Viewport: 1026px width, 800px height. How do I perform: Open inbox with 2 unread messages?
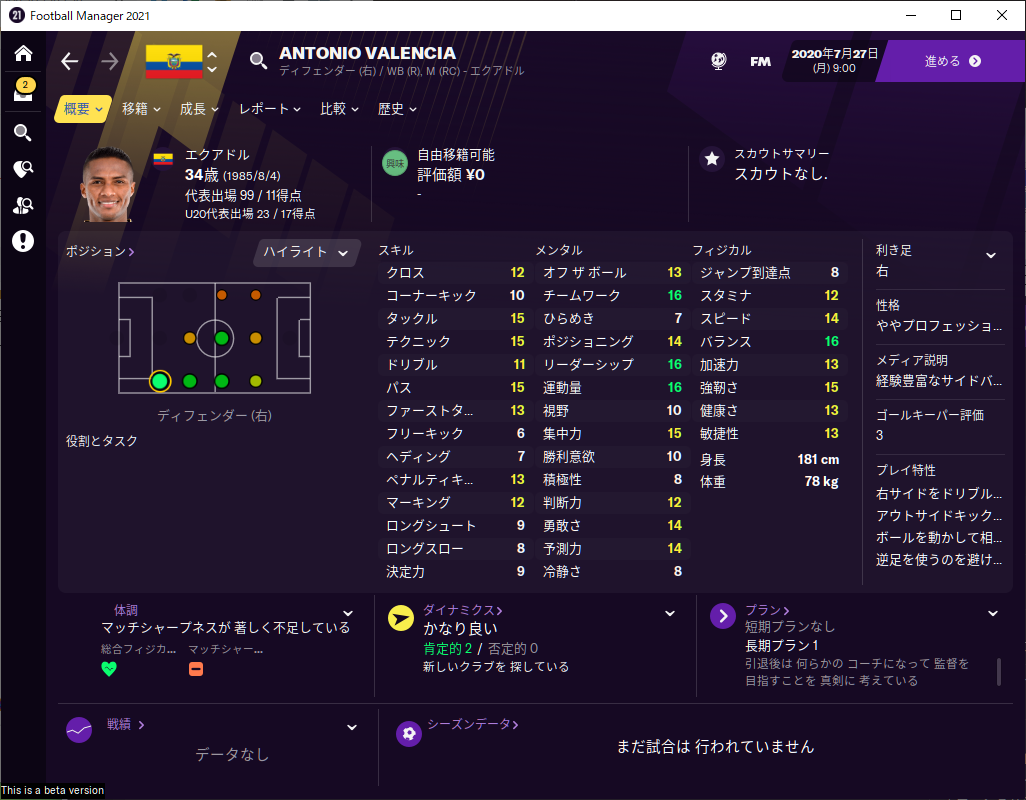point(24,90)
